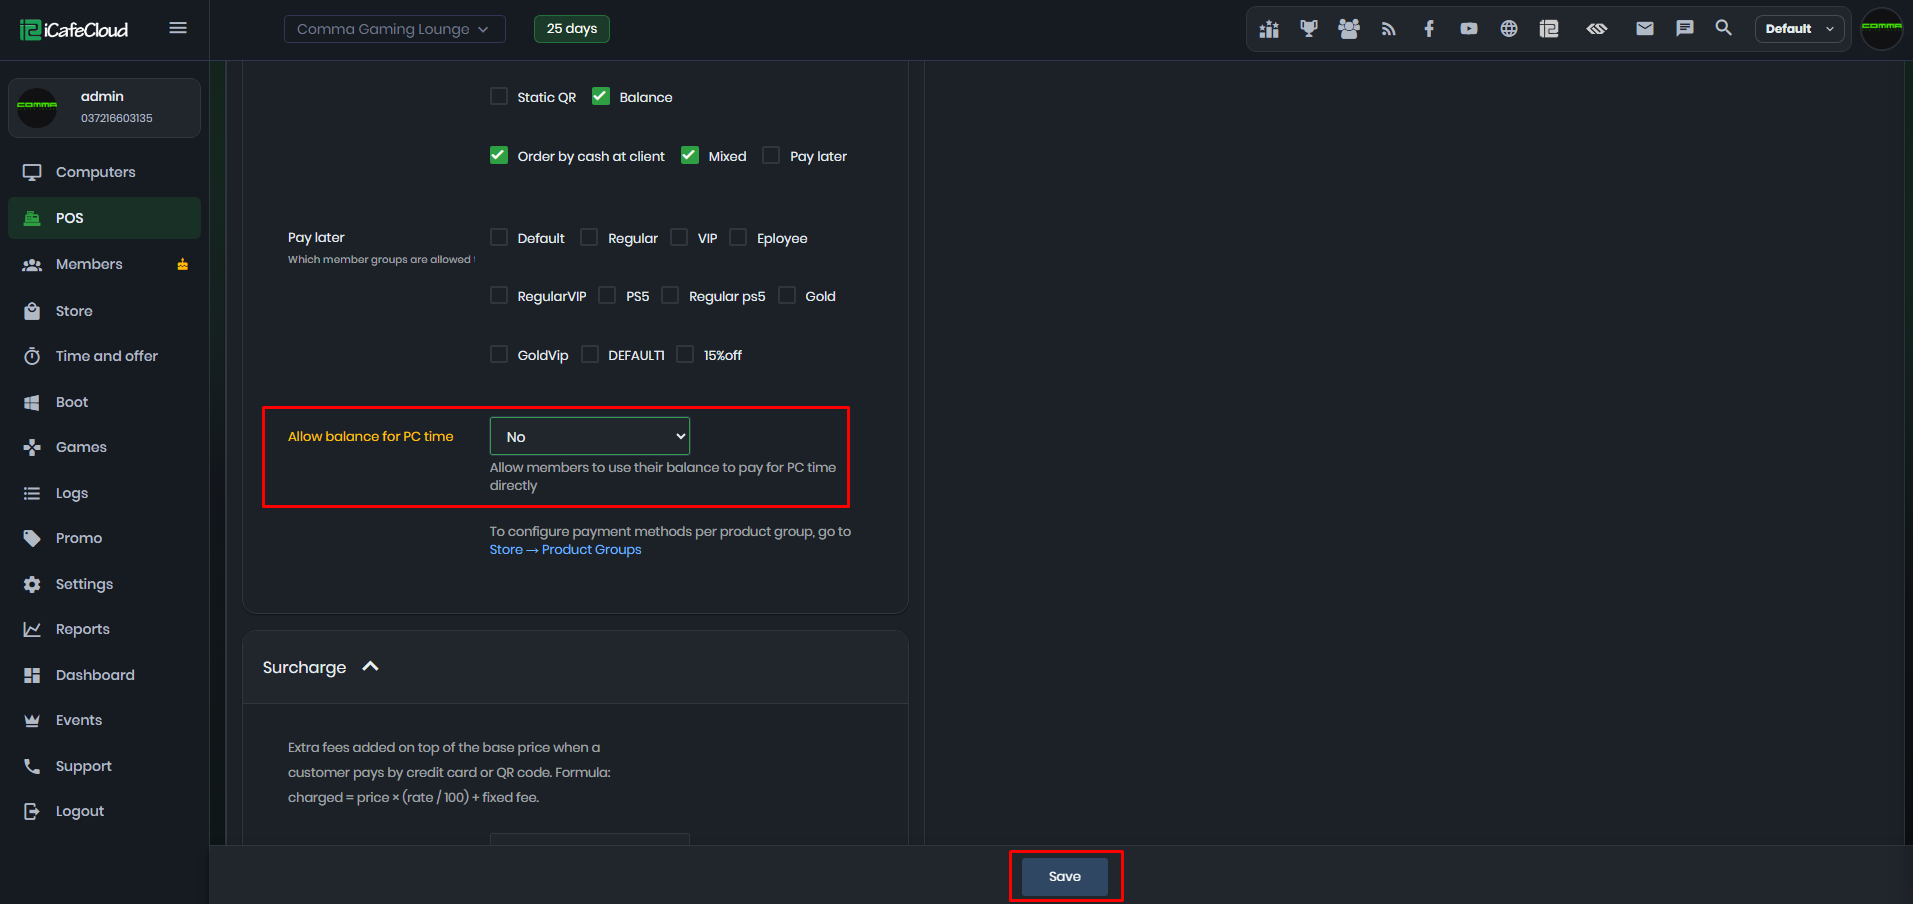The height and width of the screenshot is (904, 1913).
Task: Click the Save button
Action: [1064, 876]
